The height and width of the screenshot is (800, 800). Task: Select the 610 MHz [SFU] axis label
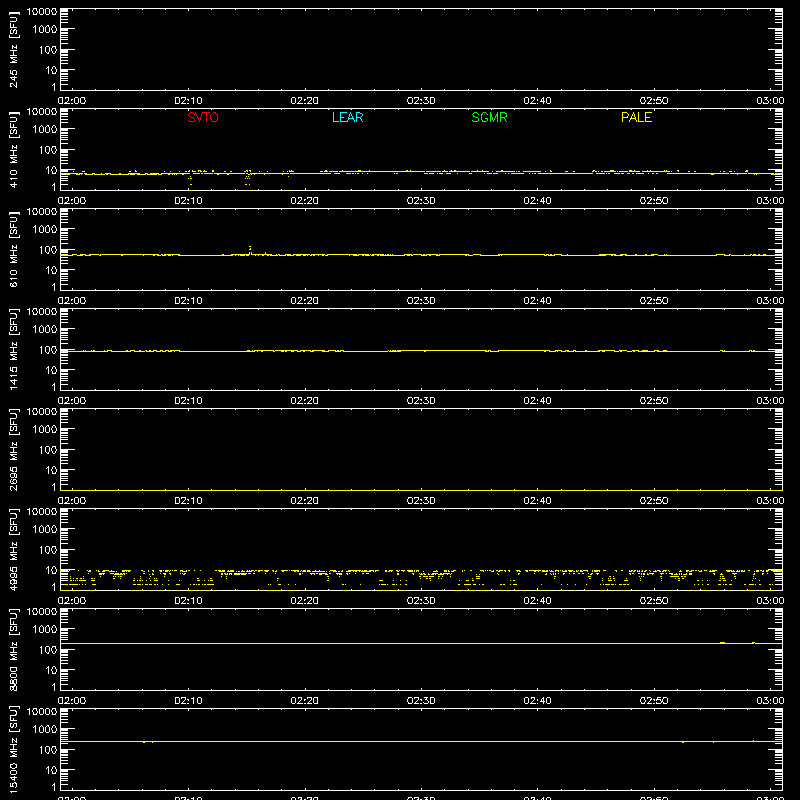click(x=13, y=249)
